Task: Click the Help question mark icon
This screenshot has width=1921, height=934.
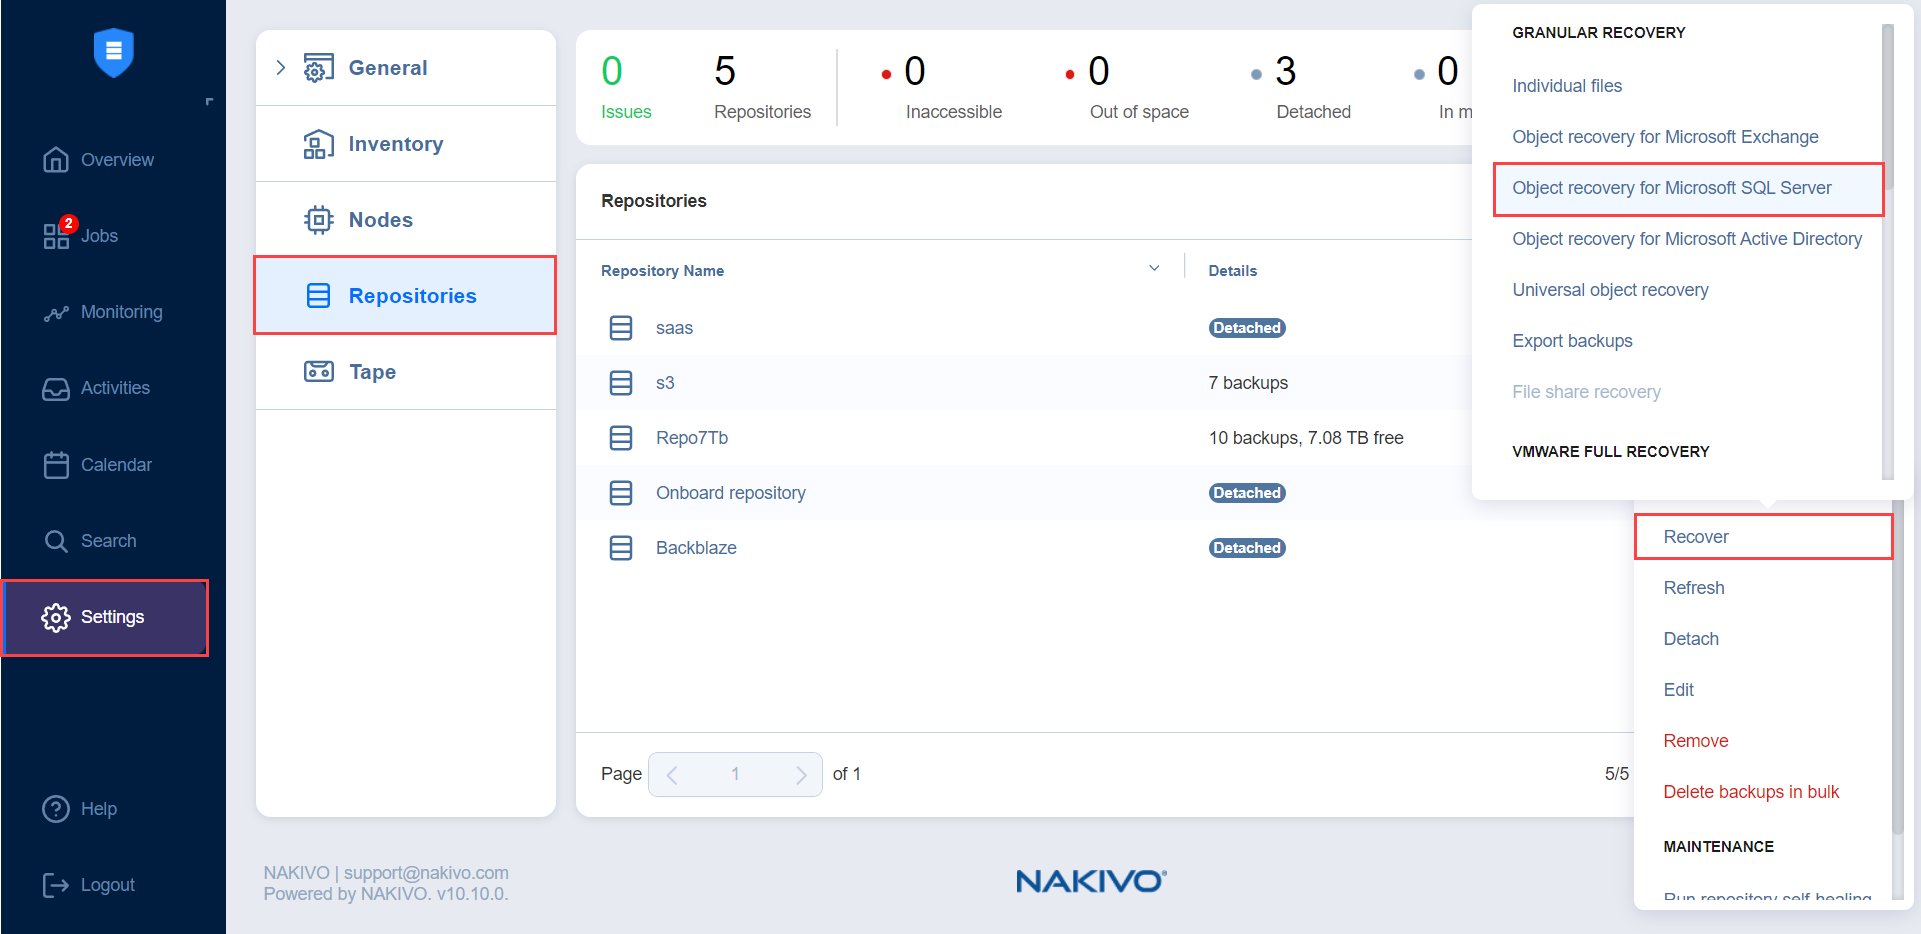Action: [56, 809]
